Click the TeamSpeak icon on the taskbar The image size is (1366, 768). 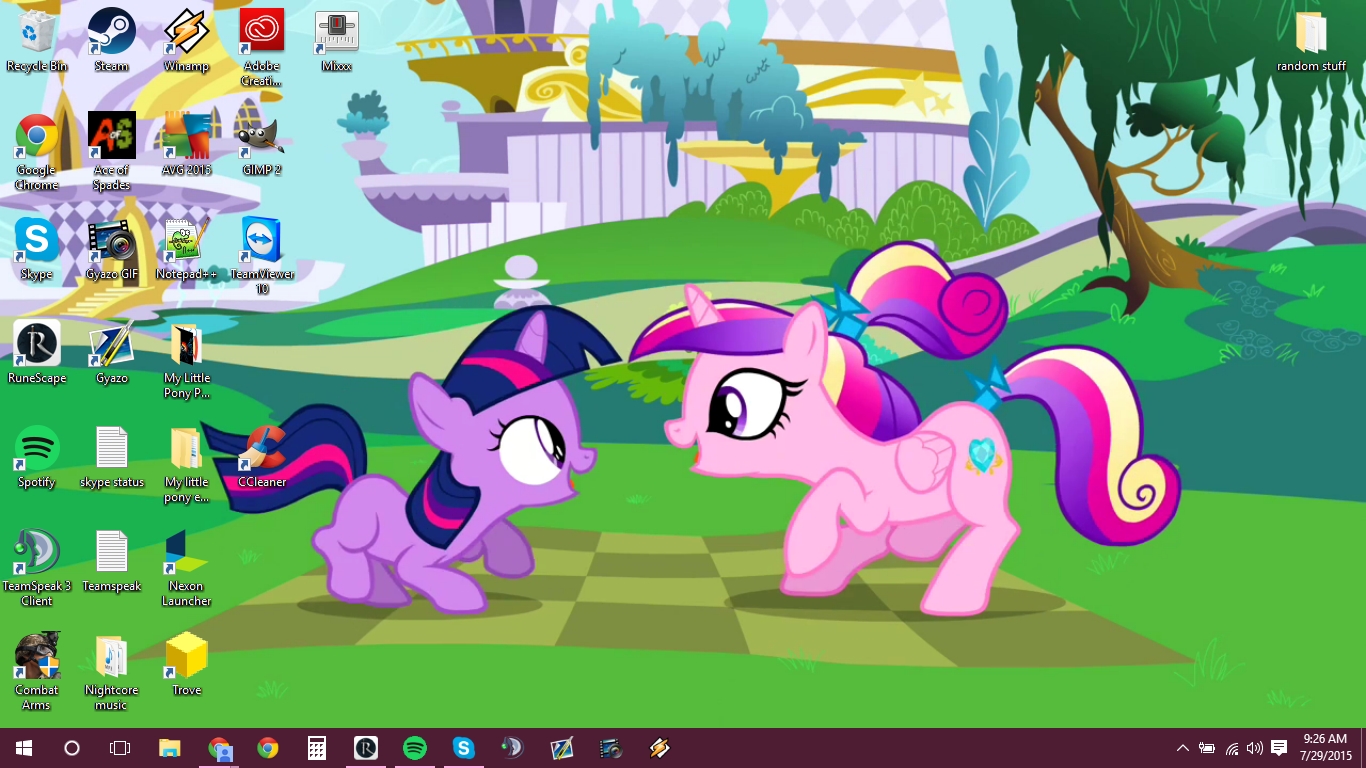(x=513, y=748)
